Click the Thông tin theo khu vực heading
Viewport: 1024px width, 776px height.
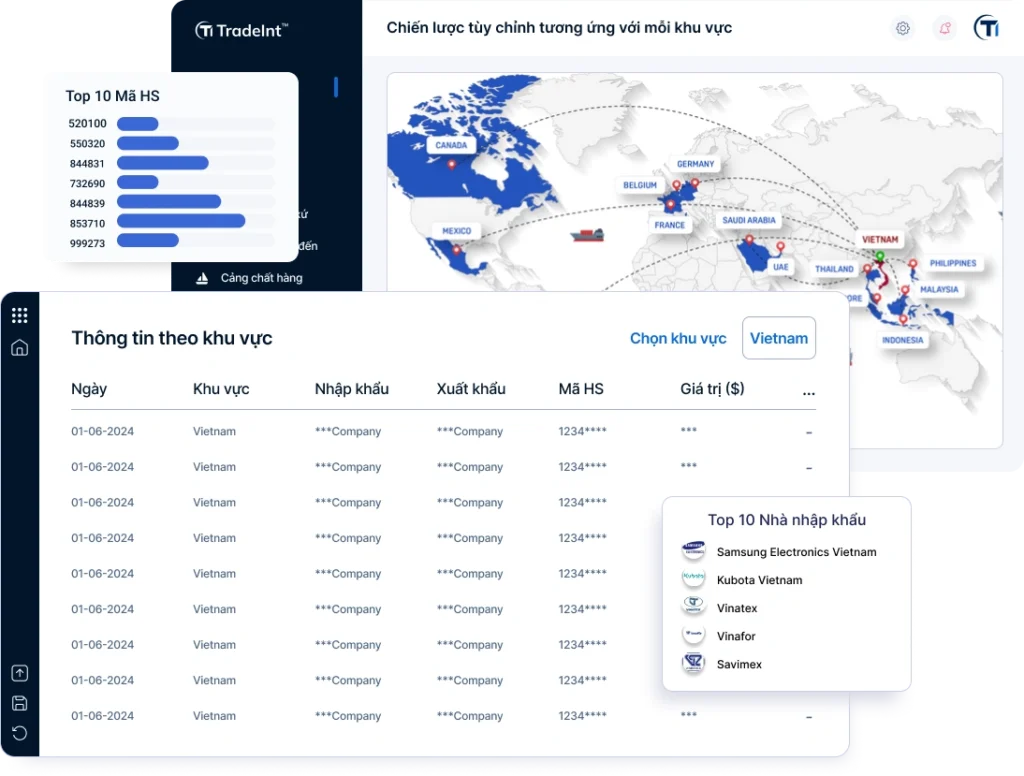[x=172, y=338]
